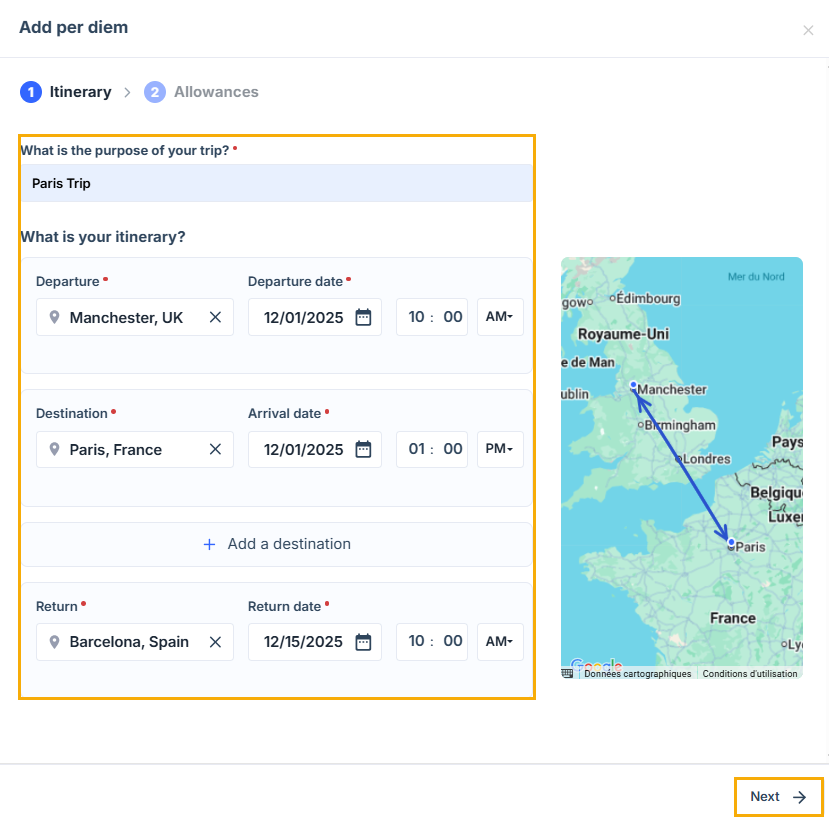Click the departure location pin icon

(54, 317)
